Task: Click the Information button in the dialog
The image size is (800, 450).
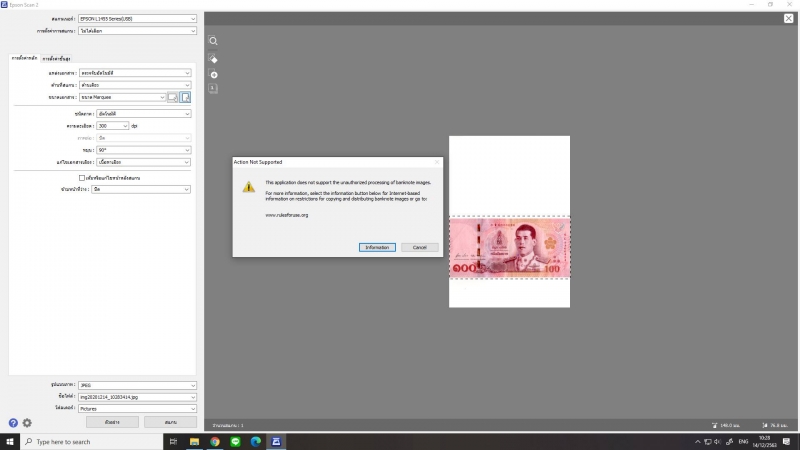Action: 377,247
